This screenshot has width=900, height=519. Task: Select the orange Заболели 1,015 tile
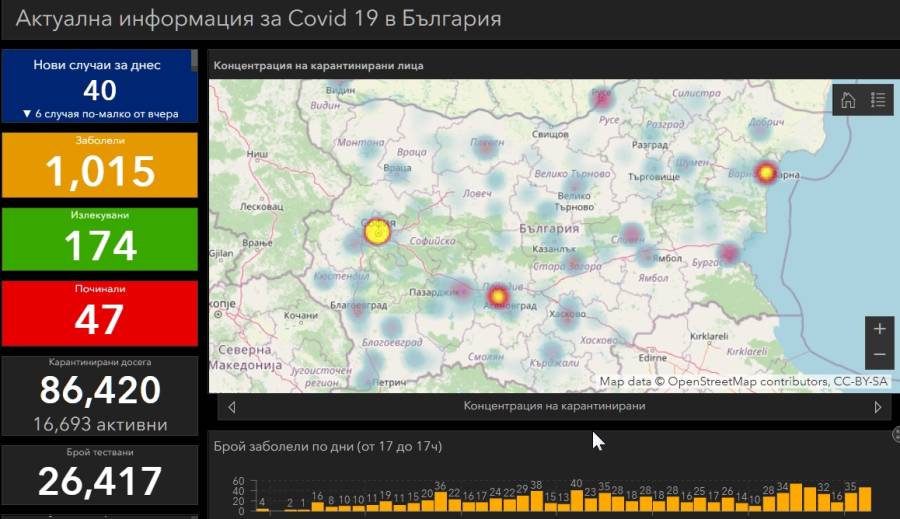[100, 165]
